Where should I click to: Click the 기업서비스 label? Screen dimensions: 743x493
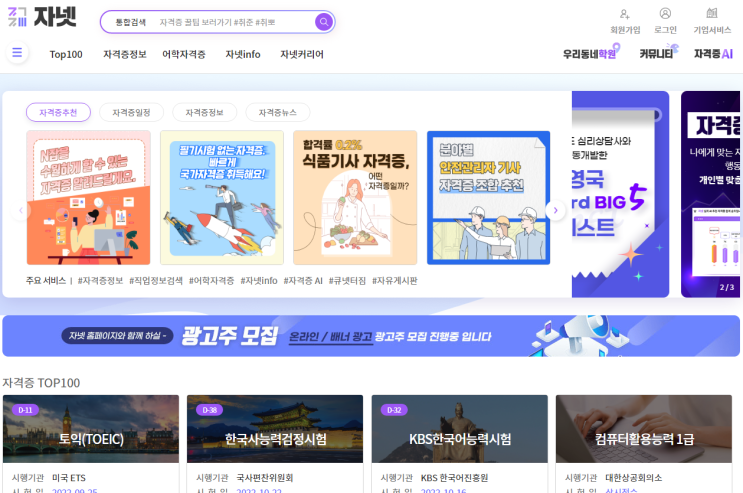[x=712, y=30]
